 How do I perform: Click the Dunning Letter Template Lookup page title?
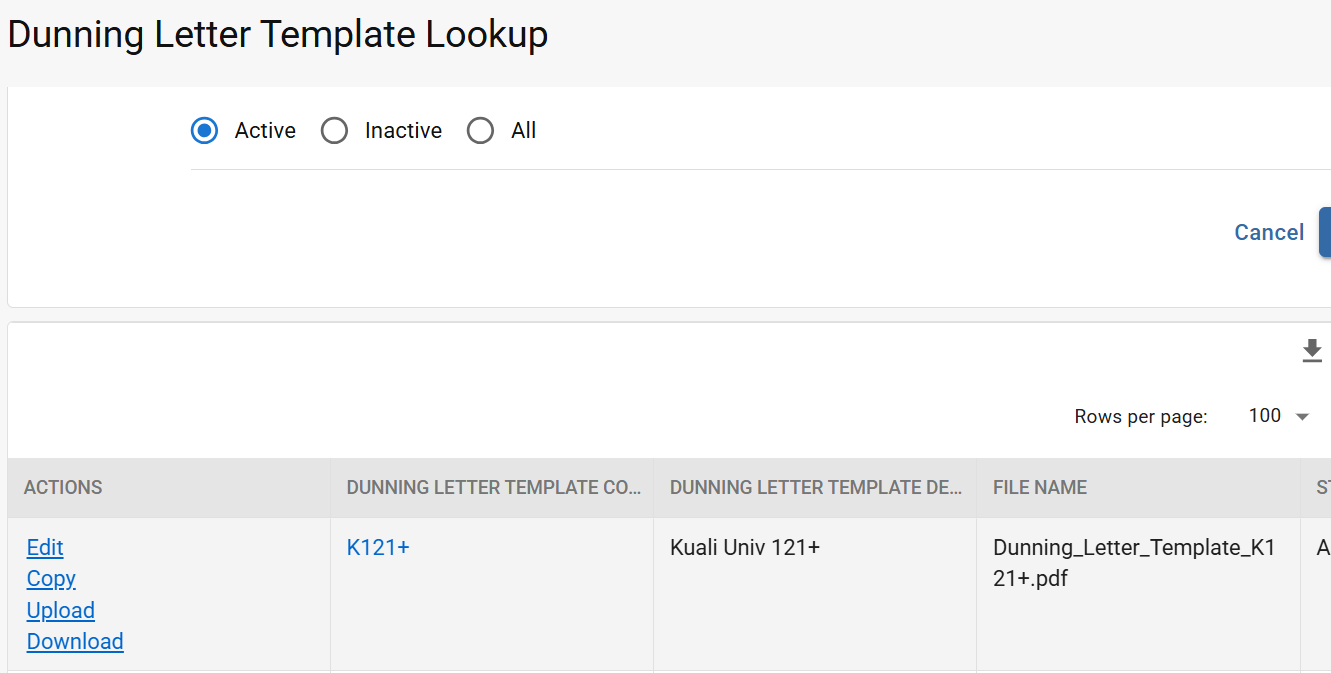(x=278, y=35)
